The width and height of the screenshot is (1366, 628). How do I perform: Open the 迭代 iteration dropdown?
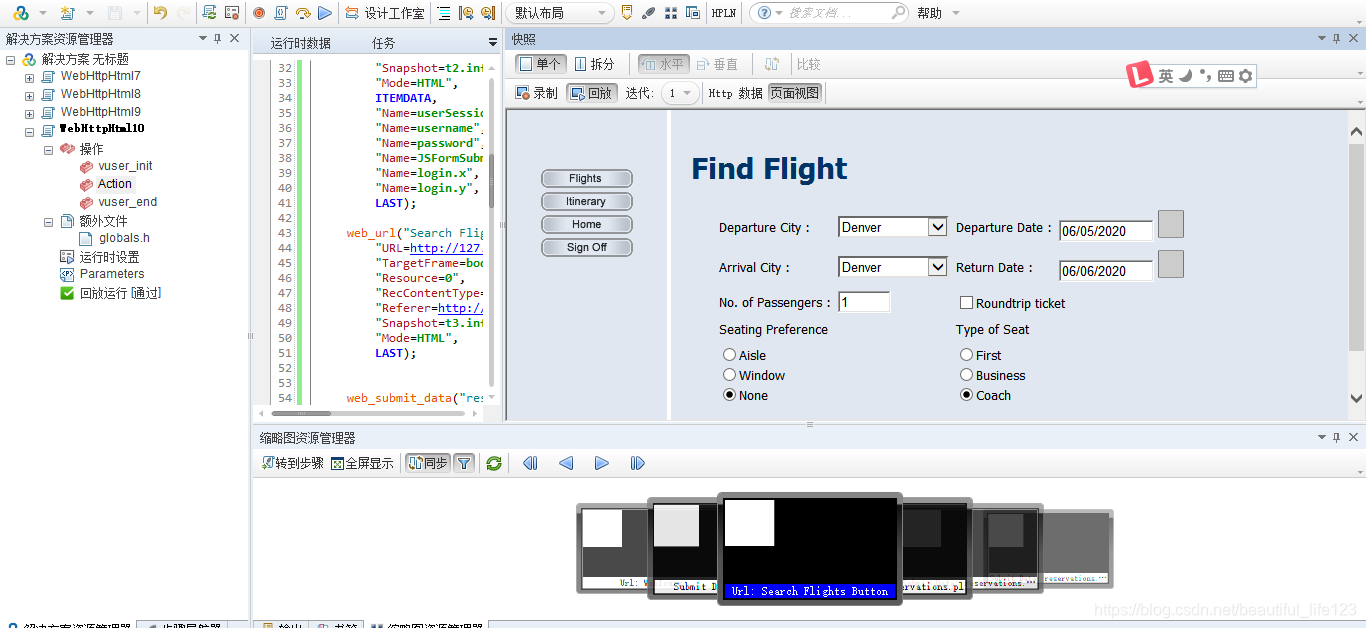(679, 93)
